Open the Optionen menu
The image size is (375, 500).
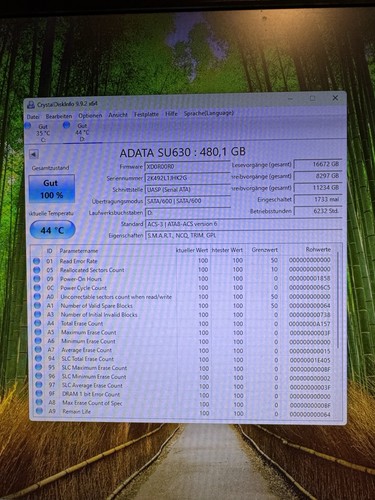(90, 116)
